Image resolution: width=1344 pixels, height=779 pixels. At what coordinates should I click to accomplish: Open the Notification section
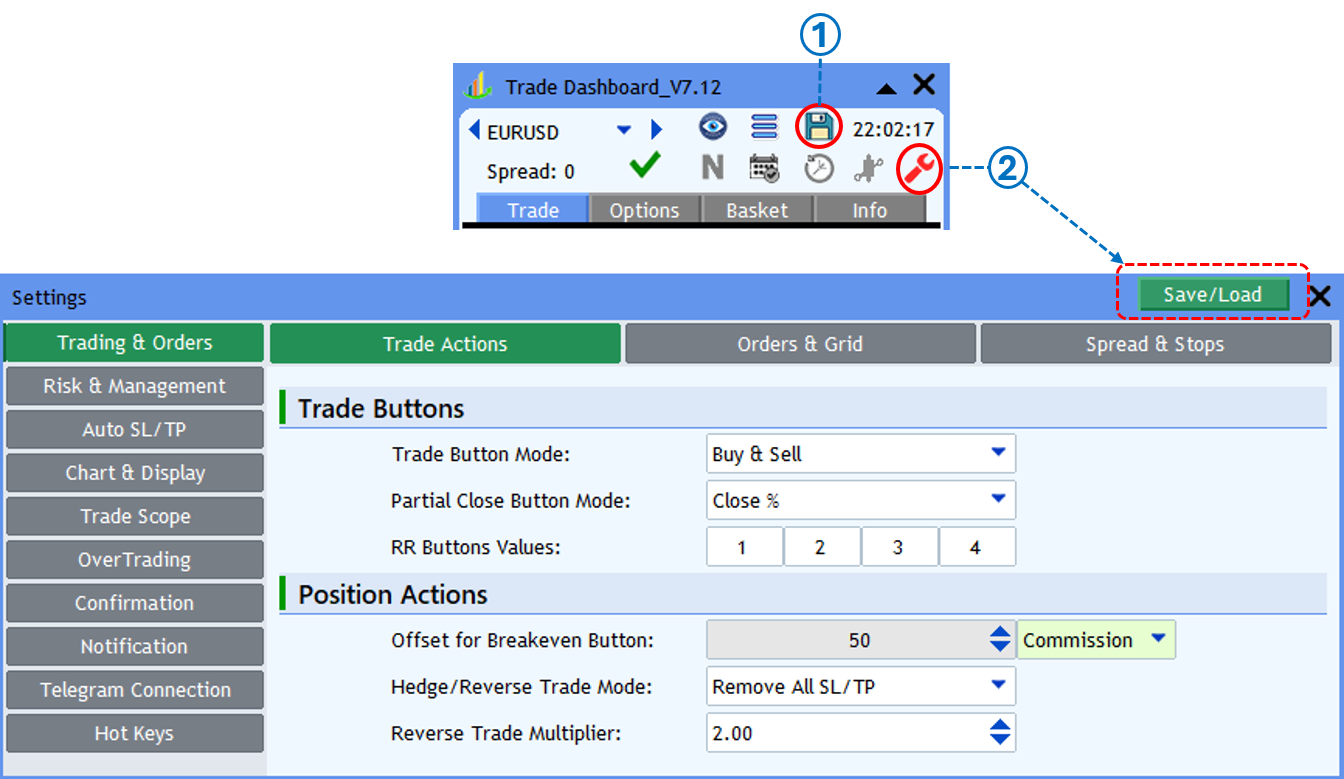[134, 646]
